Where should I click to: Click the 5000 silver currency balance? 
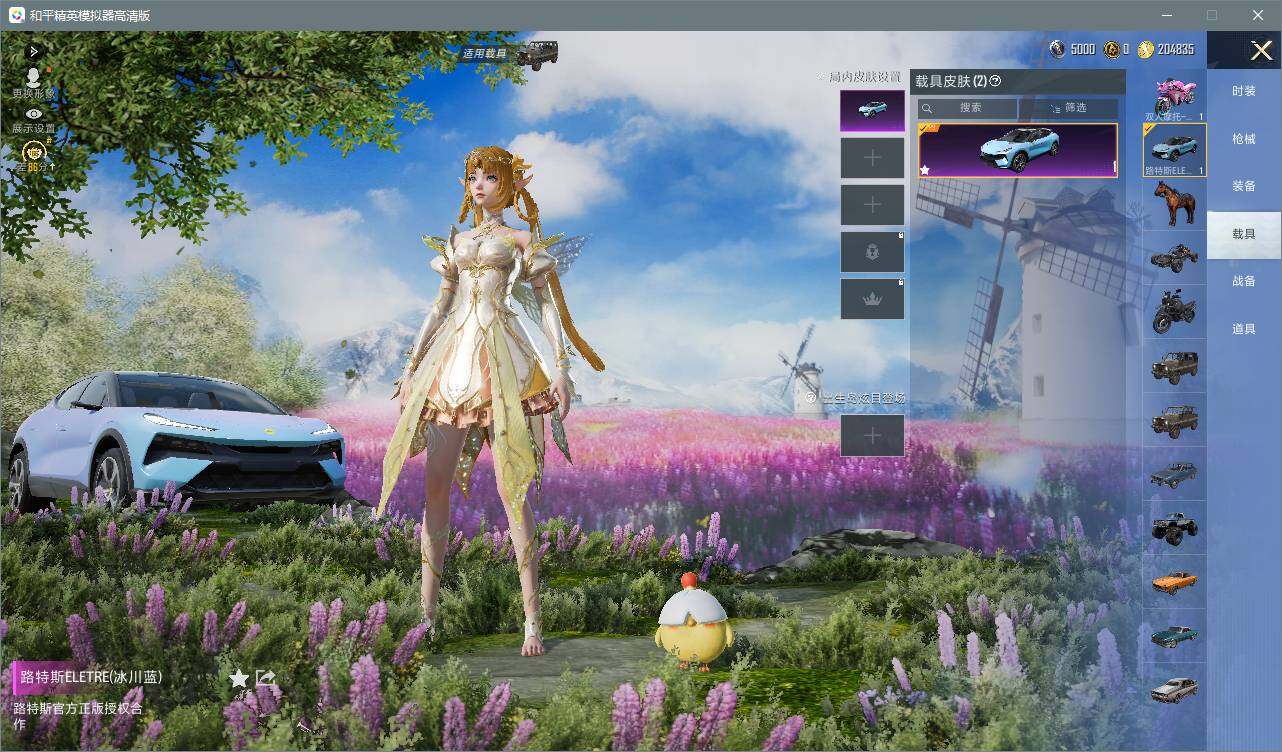click(x=1073, y=49)
